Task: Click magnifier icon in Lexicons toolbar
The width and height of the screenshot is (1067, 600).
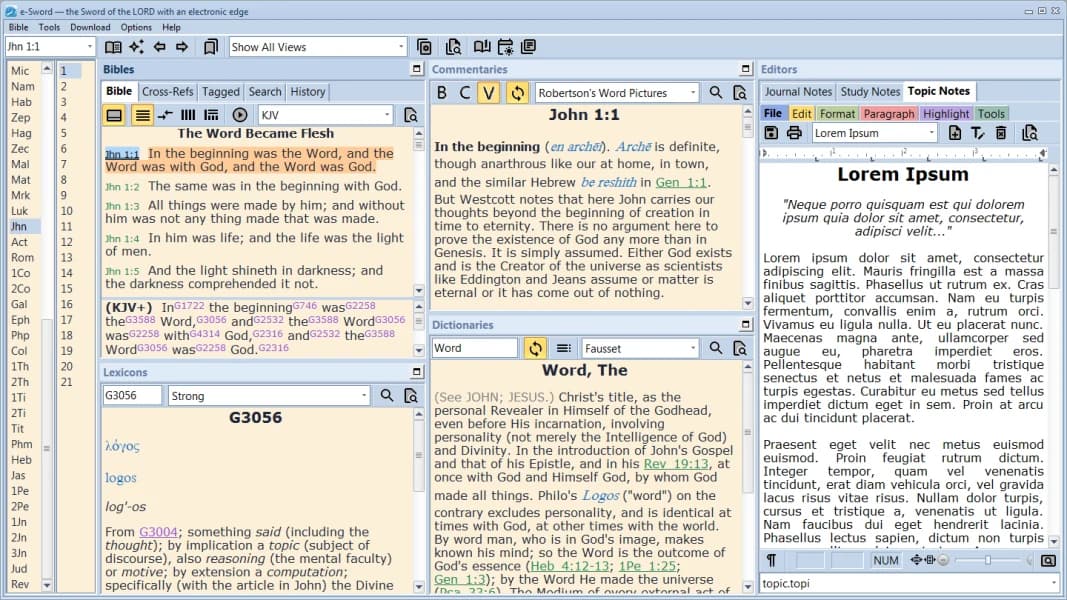Action: click(387, 395)
